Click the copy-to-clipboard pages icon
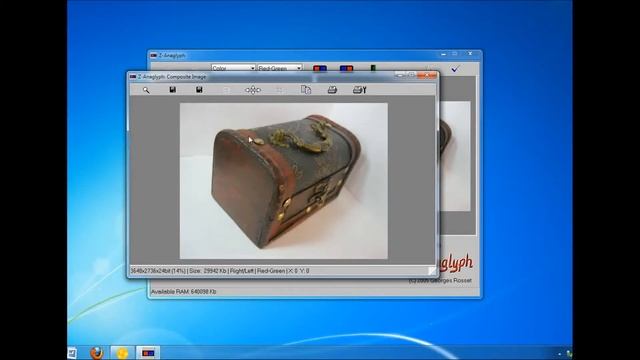This screenshot has height=360, width=640. coord(306,89)
